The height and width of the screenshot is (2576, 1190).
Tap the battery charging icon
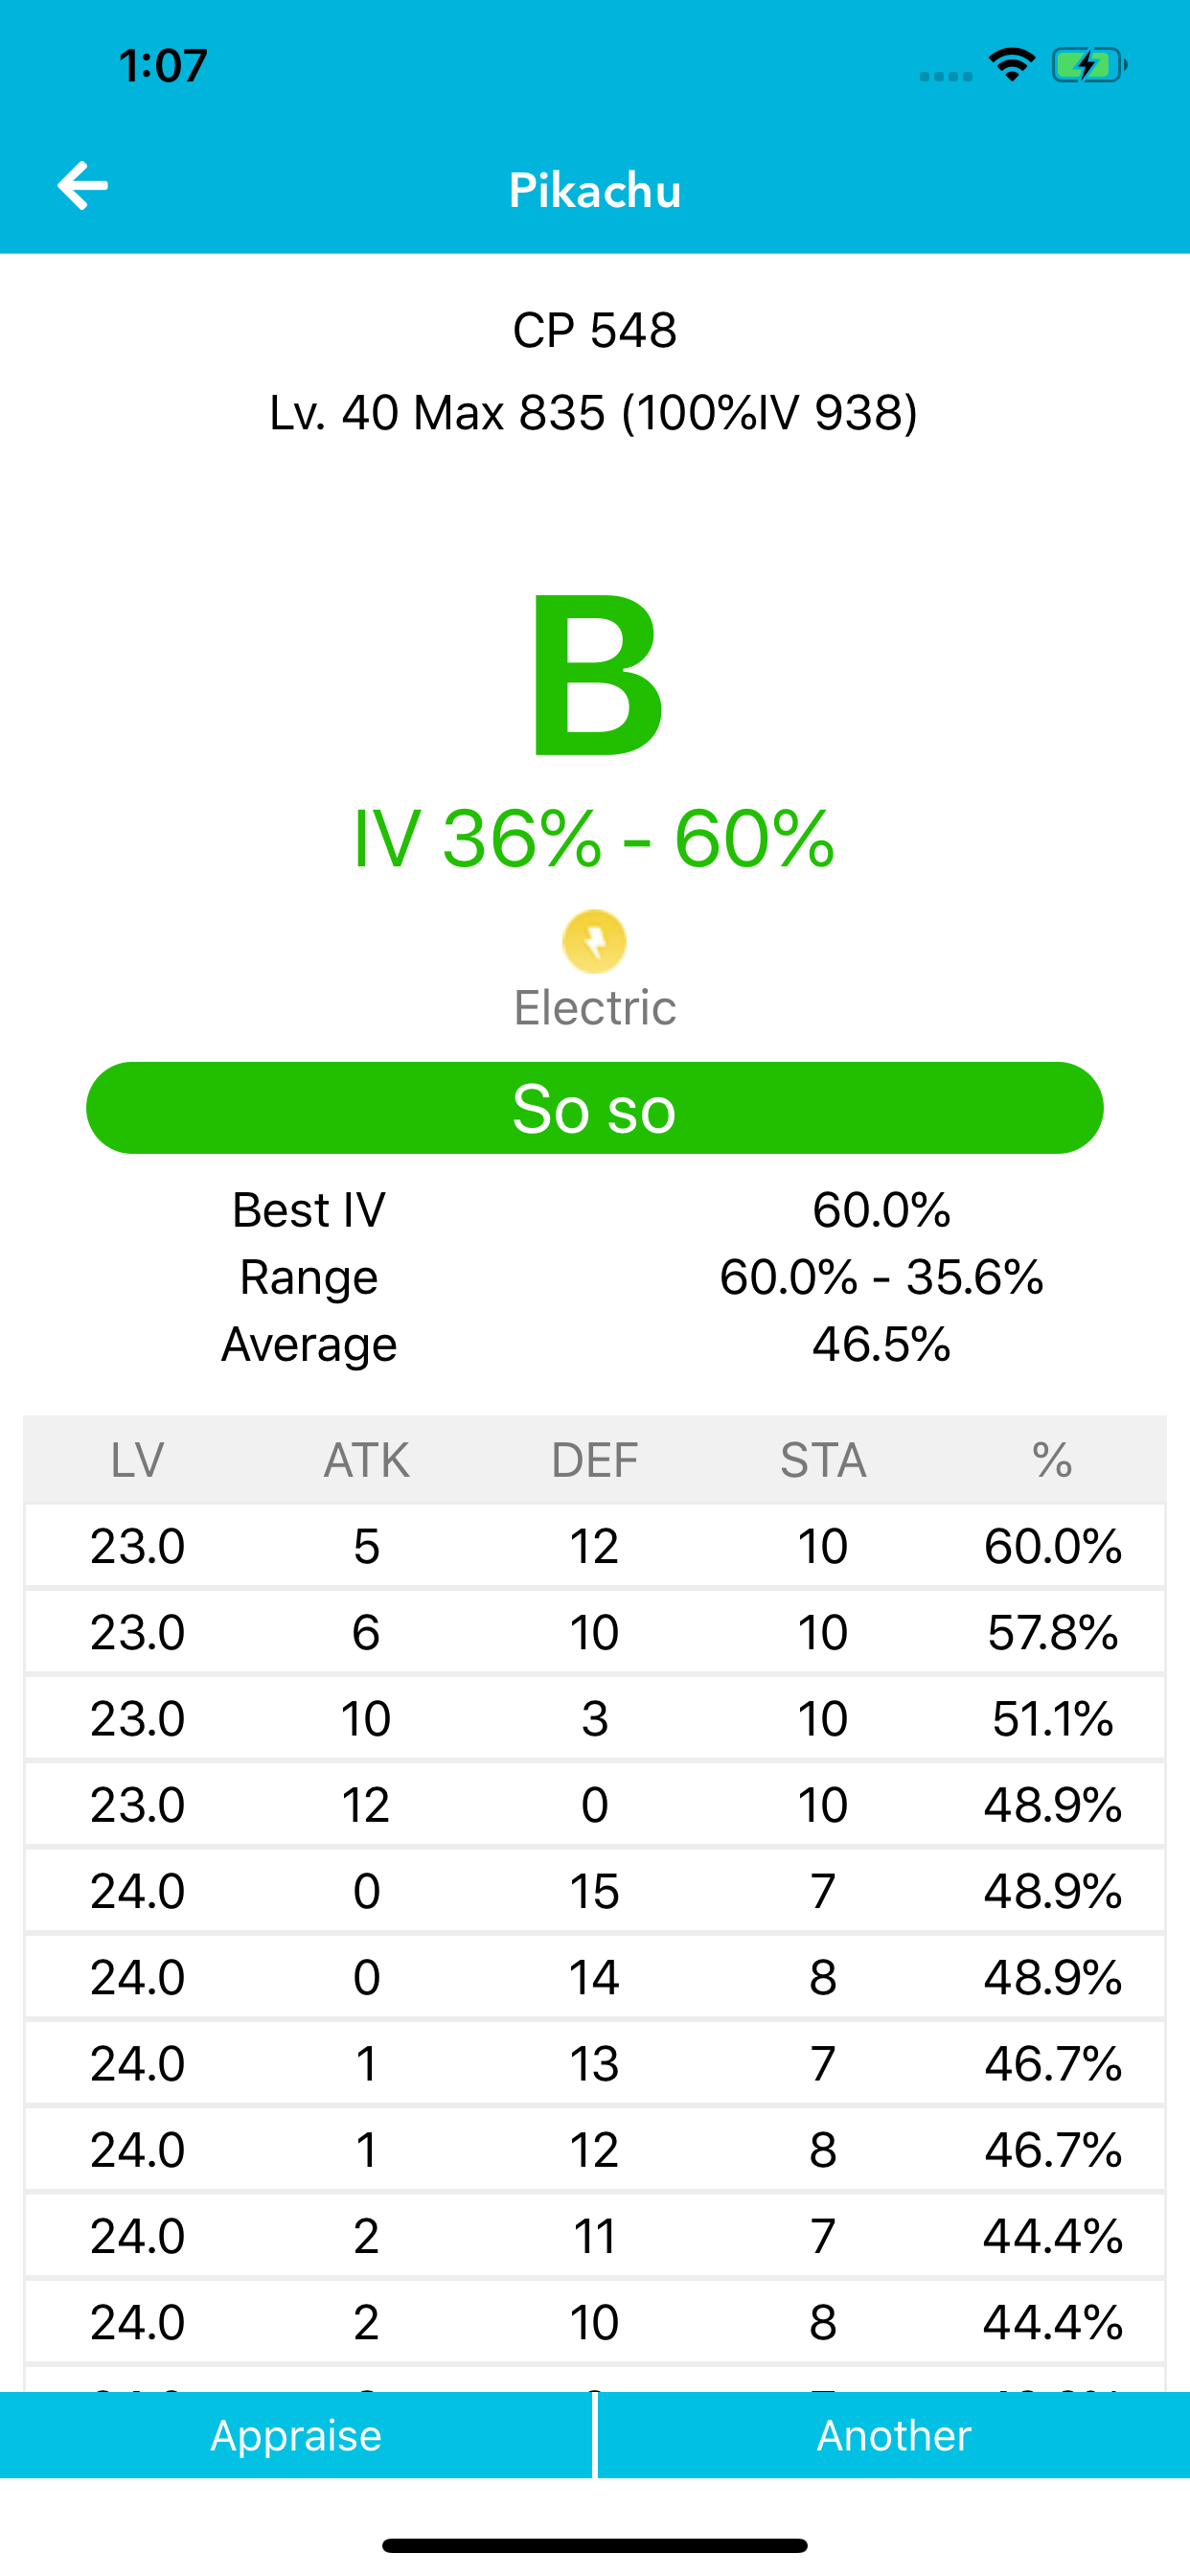pos(1088,66)
